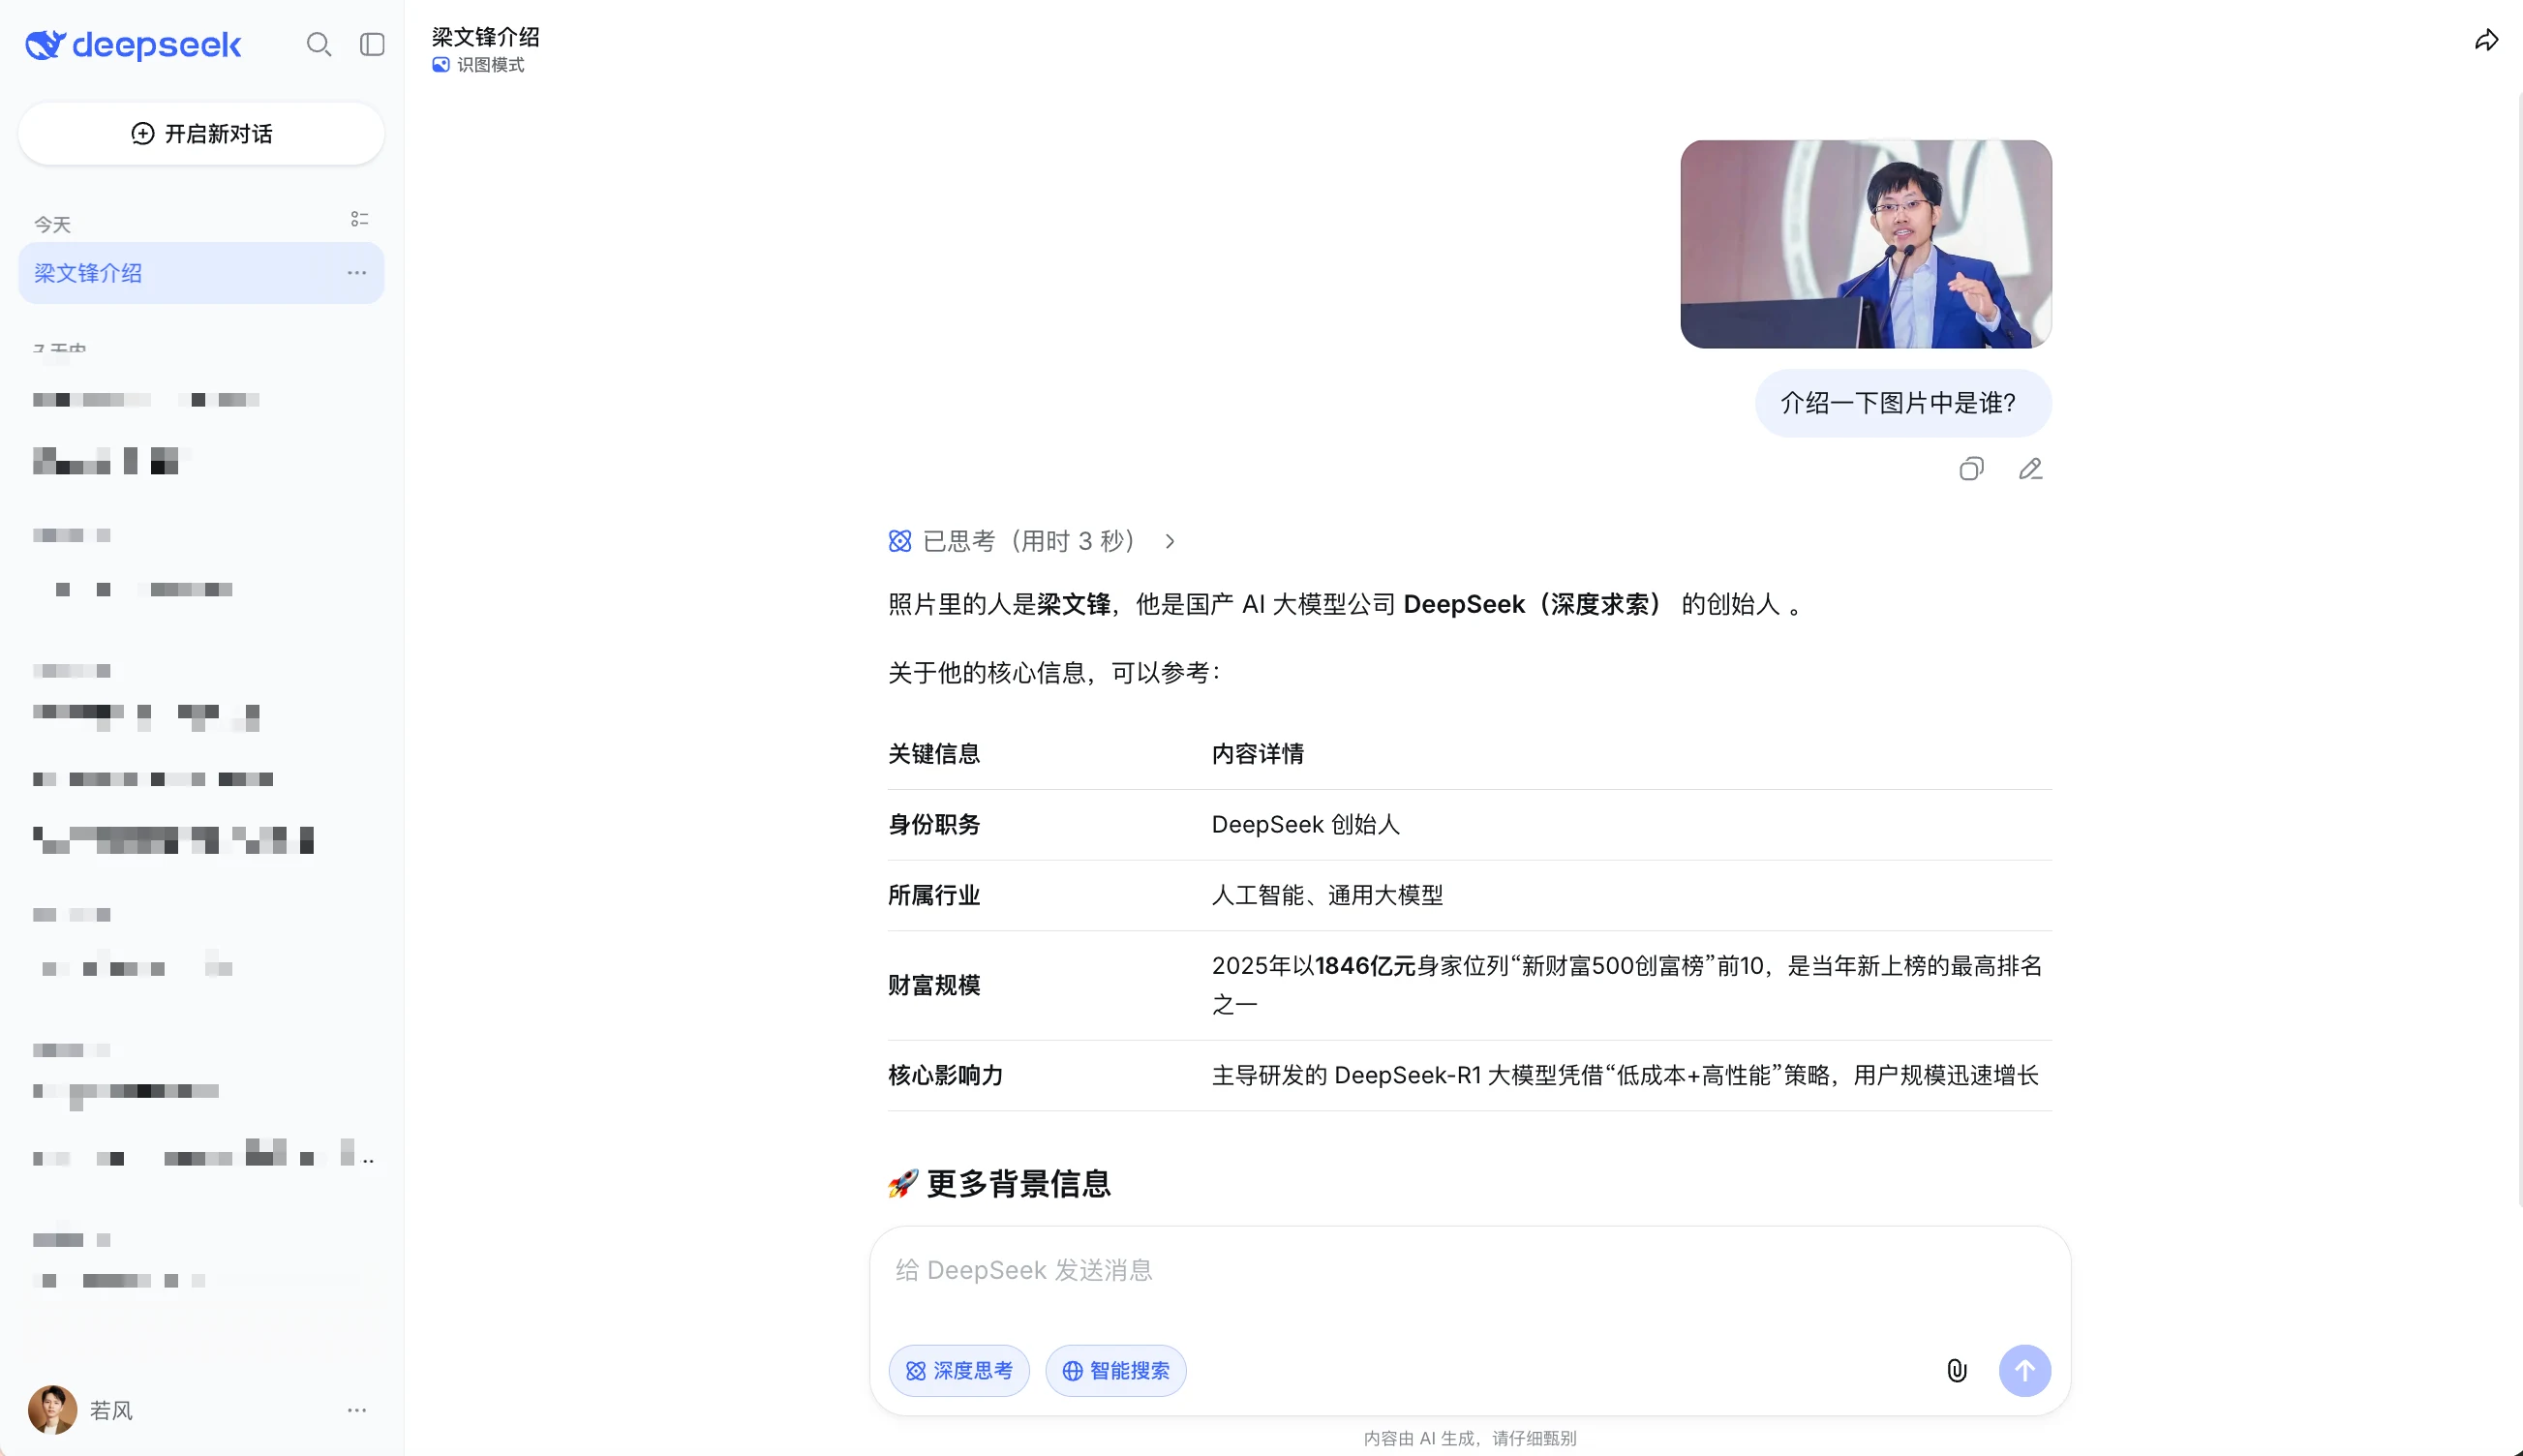Click the 识图模式 mode indicator
This screenshot has width=2523, height=1456.
coord(478,65)
